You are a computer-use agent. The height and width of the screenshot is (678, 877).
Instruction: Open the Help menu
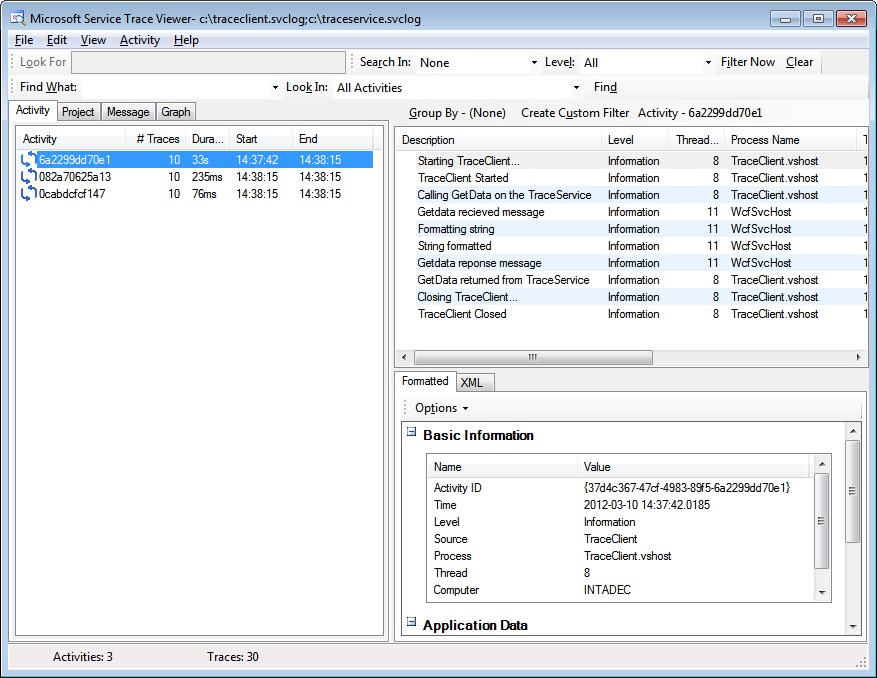(x=186, y=40)
